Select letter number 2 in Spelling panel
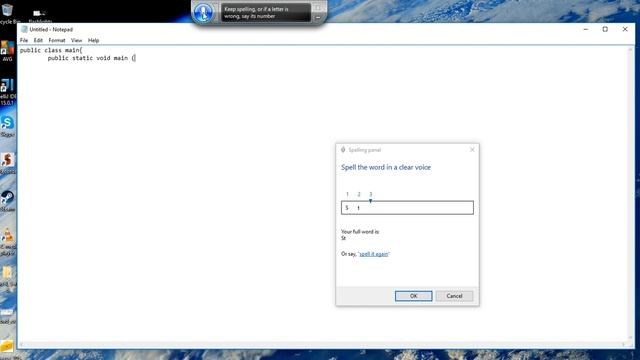Viewport: 640px width, 360px height. (359, 194)
